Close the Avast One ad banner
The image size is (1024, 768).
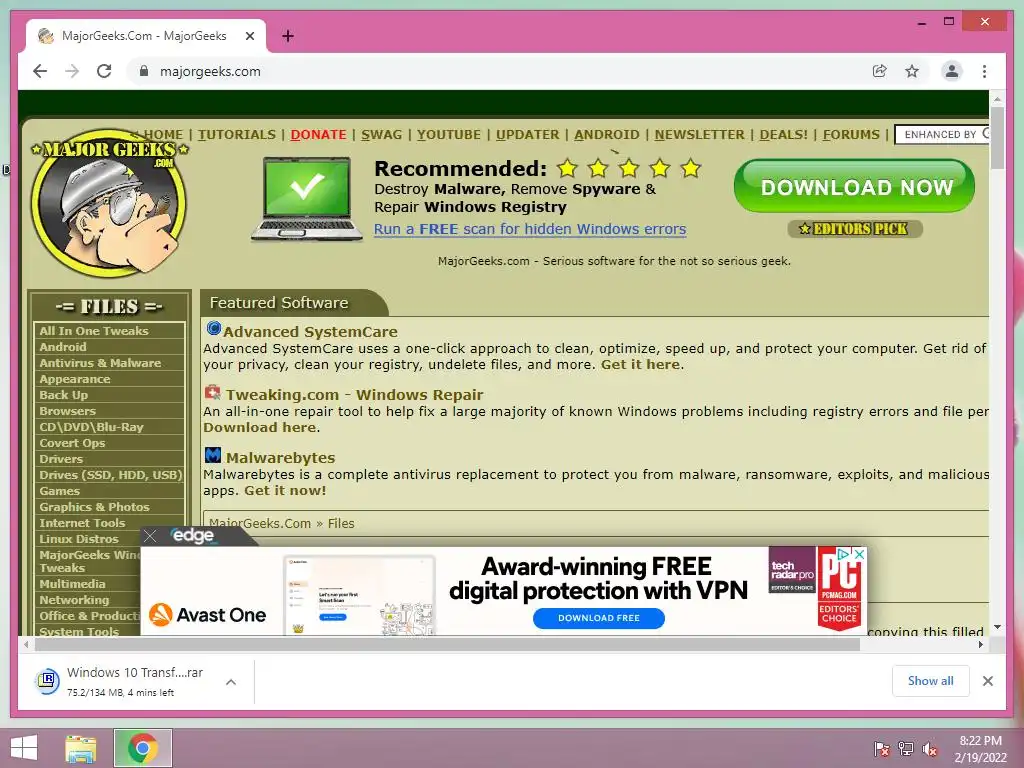coord(859,554)
